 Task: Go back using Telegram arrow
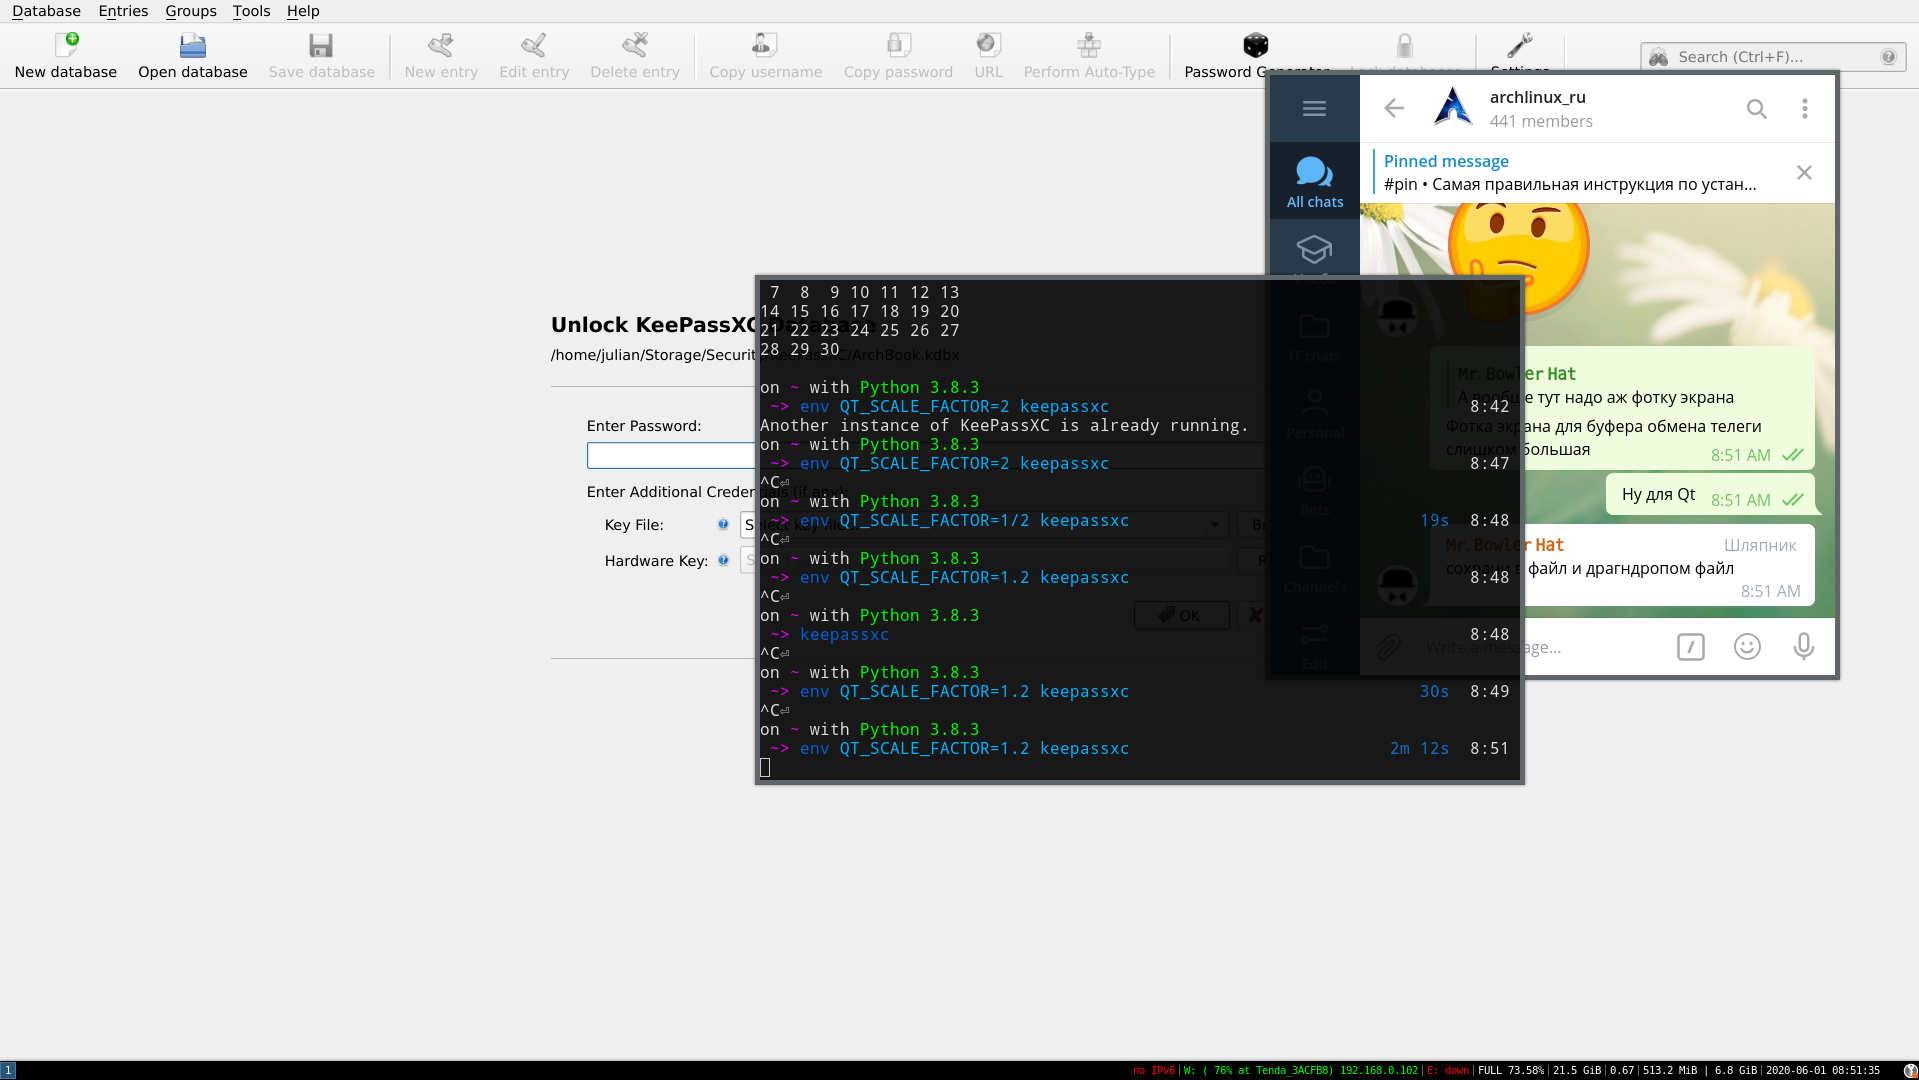click(1394, 108)
